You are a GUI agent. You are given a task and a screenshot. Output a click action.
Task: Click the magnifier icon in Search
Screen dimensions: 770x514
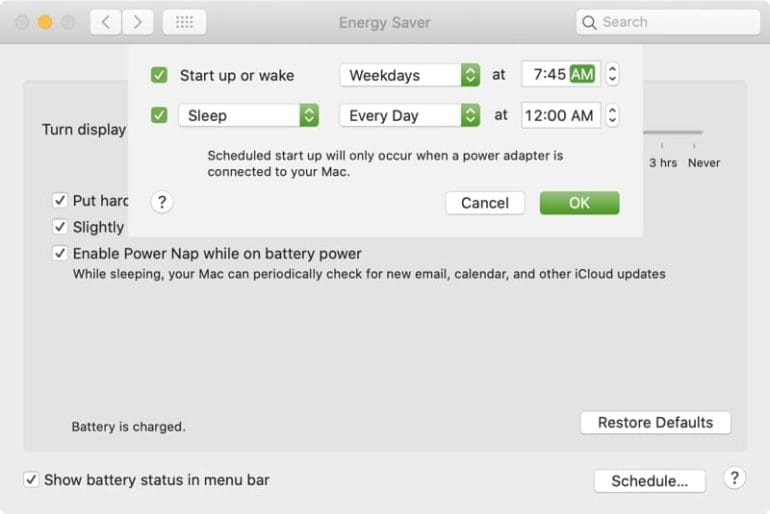click(x=589, y=23)
